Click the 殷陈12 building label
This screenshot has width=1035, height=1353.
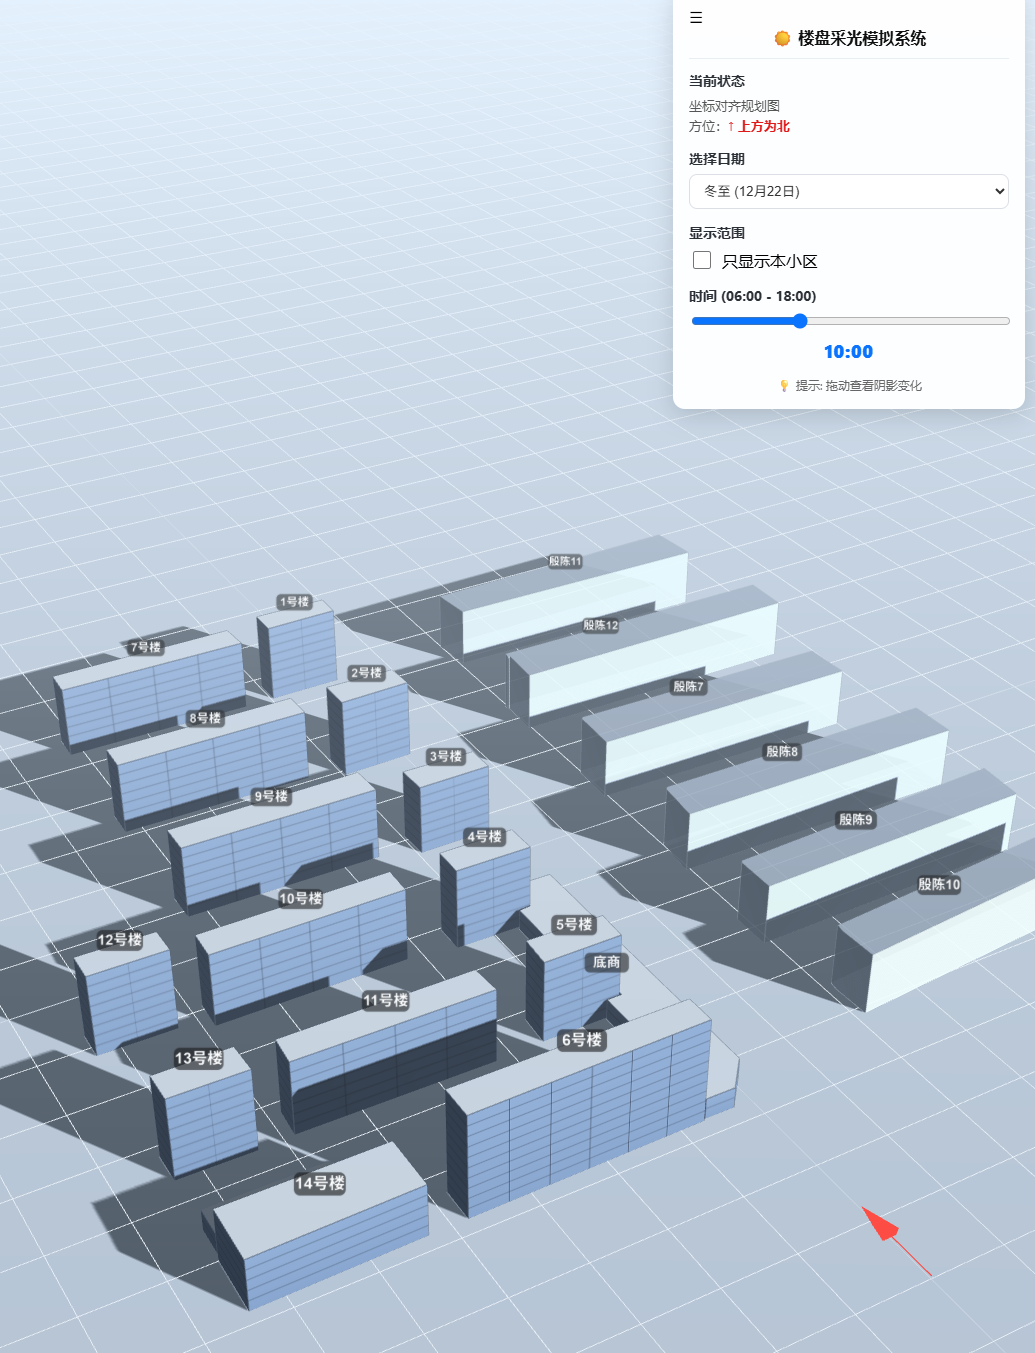[x=601, y=625]
